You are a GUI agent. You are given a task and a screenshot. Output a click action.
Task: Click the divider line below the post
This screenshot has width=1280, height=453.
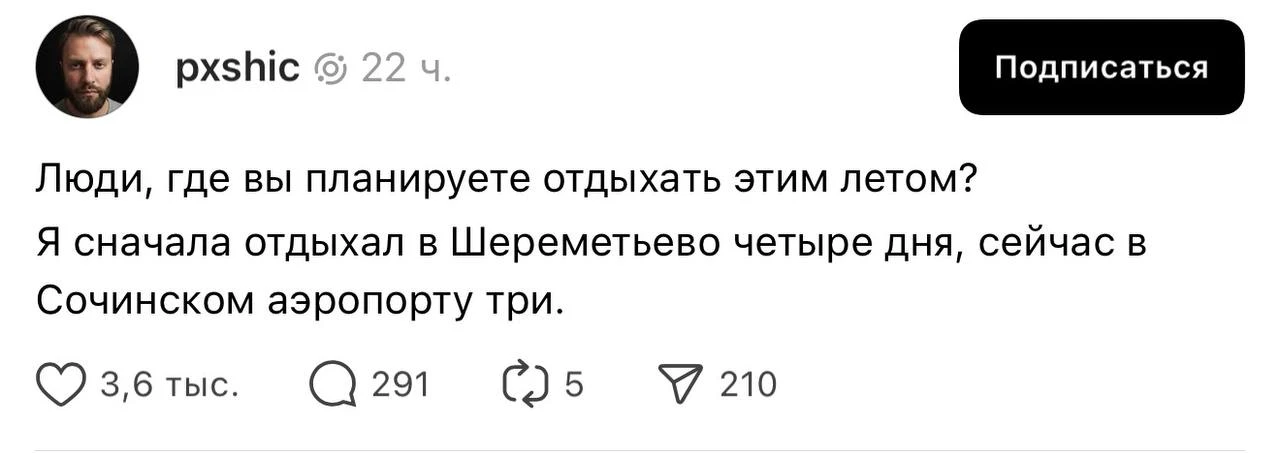[x=640, y=450]
